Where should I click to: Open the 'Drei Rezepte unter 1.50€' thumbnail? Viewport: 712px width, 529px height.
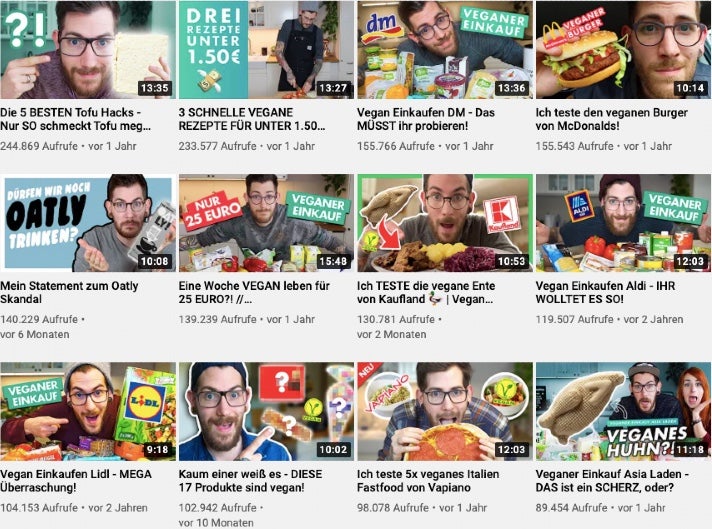click(x=266, y=49)
